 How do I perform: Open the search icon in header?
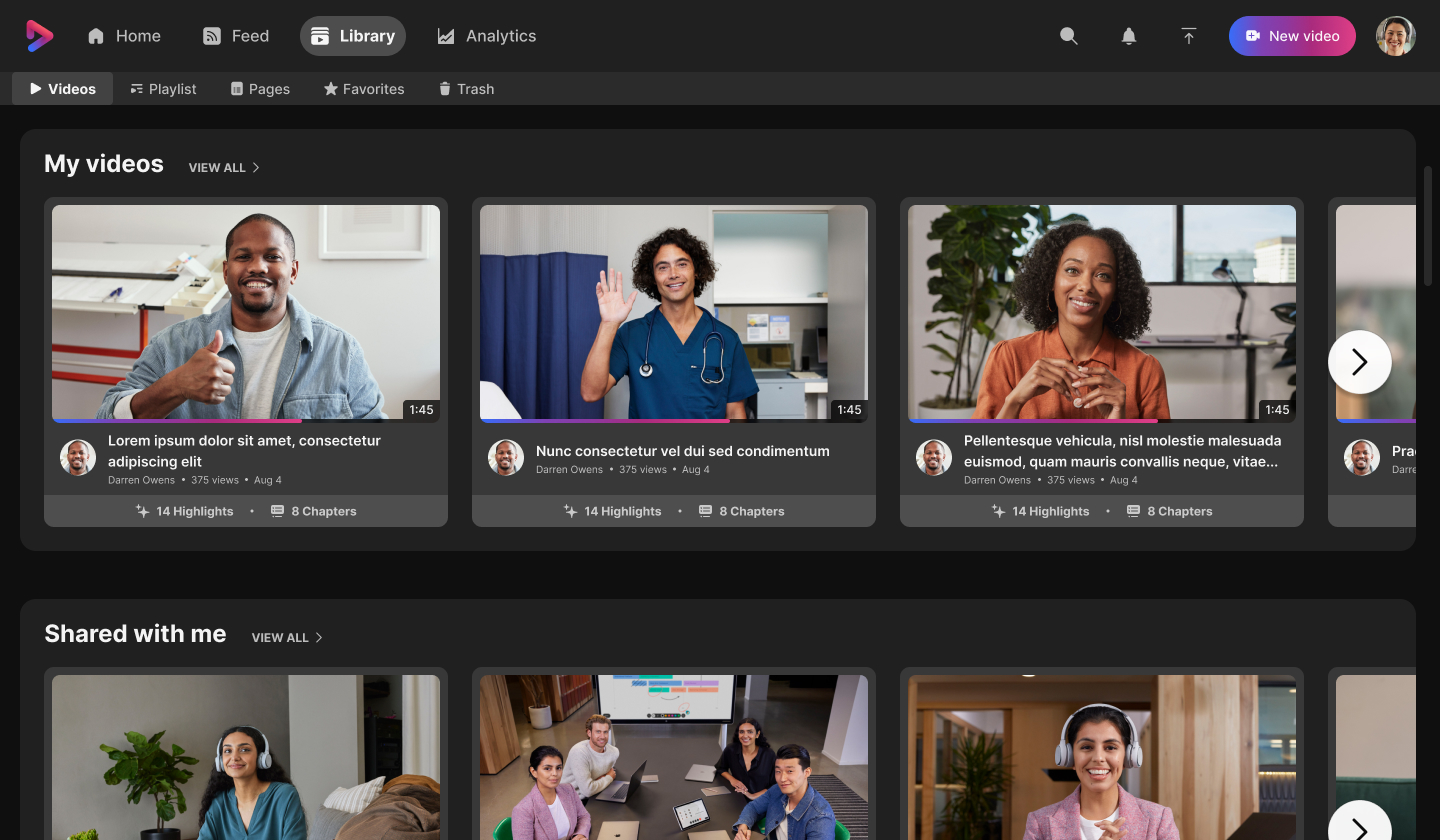coord(1069,36)
